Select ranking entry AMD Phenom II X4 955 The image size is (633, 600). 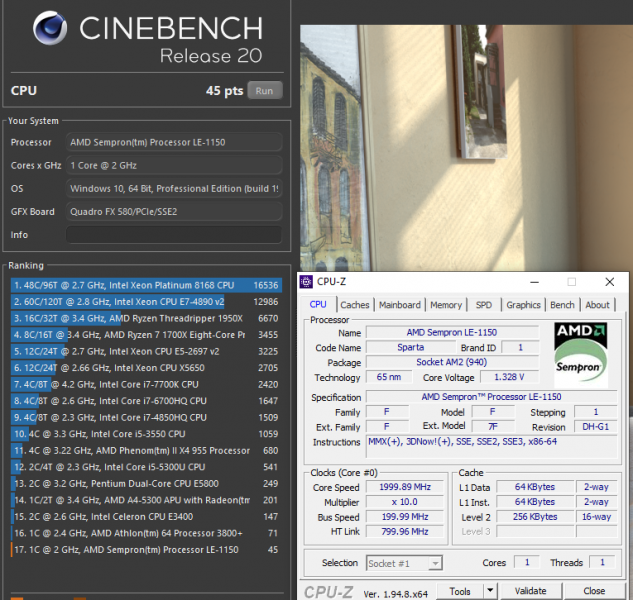[146, 451]
